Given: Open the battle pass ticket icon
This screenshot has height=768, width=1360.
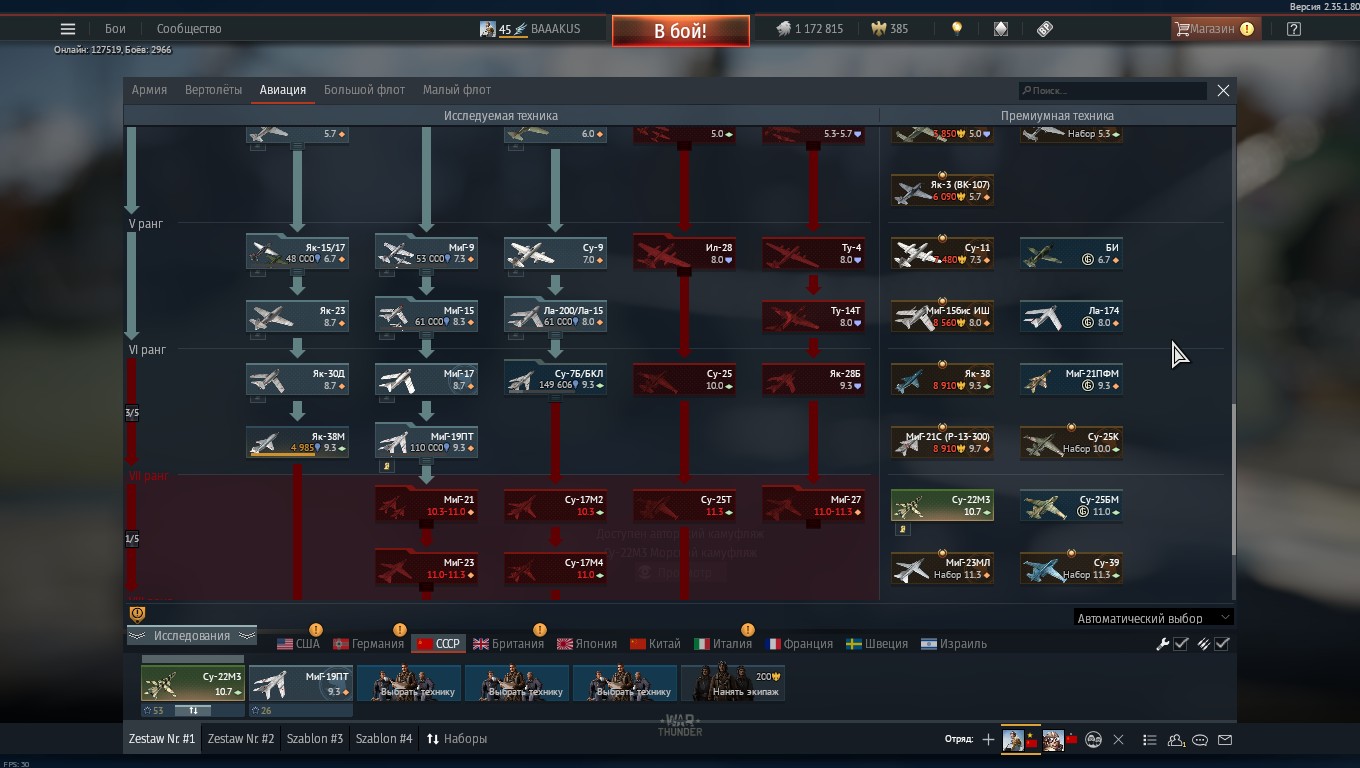Looking at the screenshot, I should point(1045,29).
